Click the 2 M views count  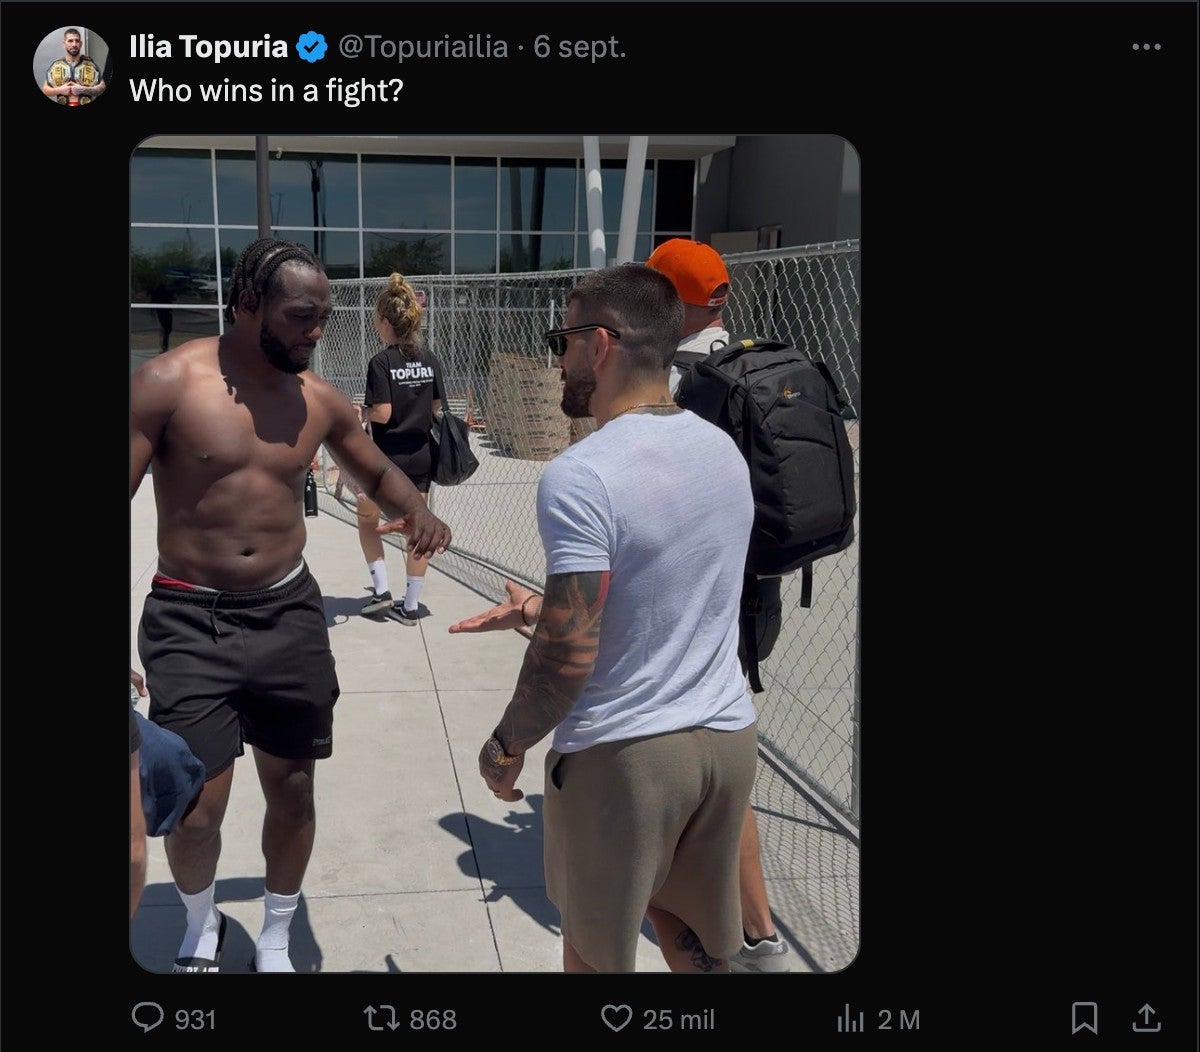[x=898, y=1019]
